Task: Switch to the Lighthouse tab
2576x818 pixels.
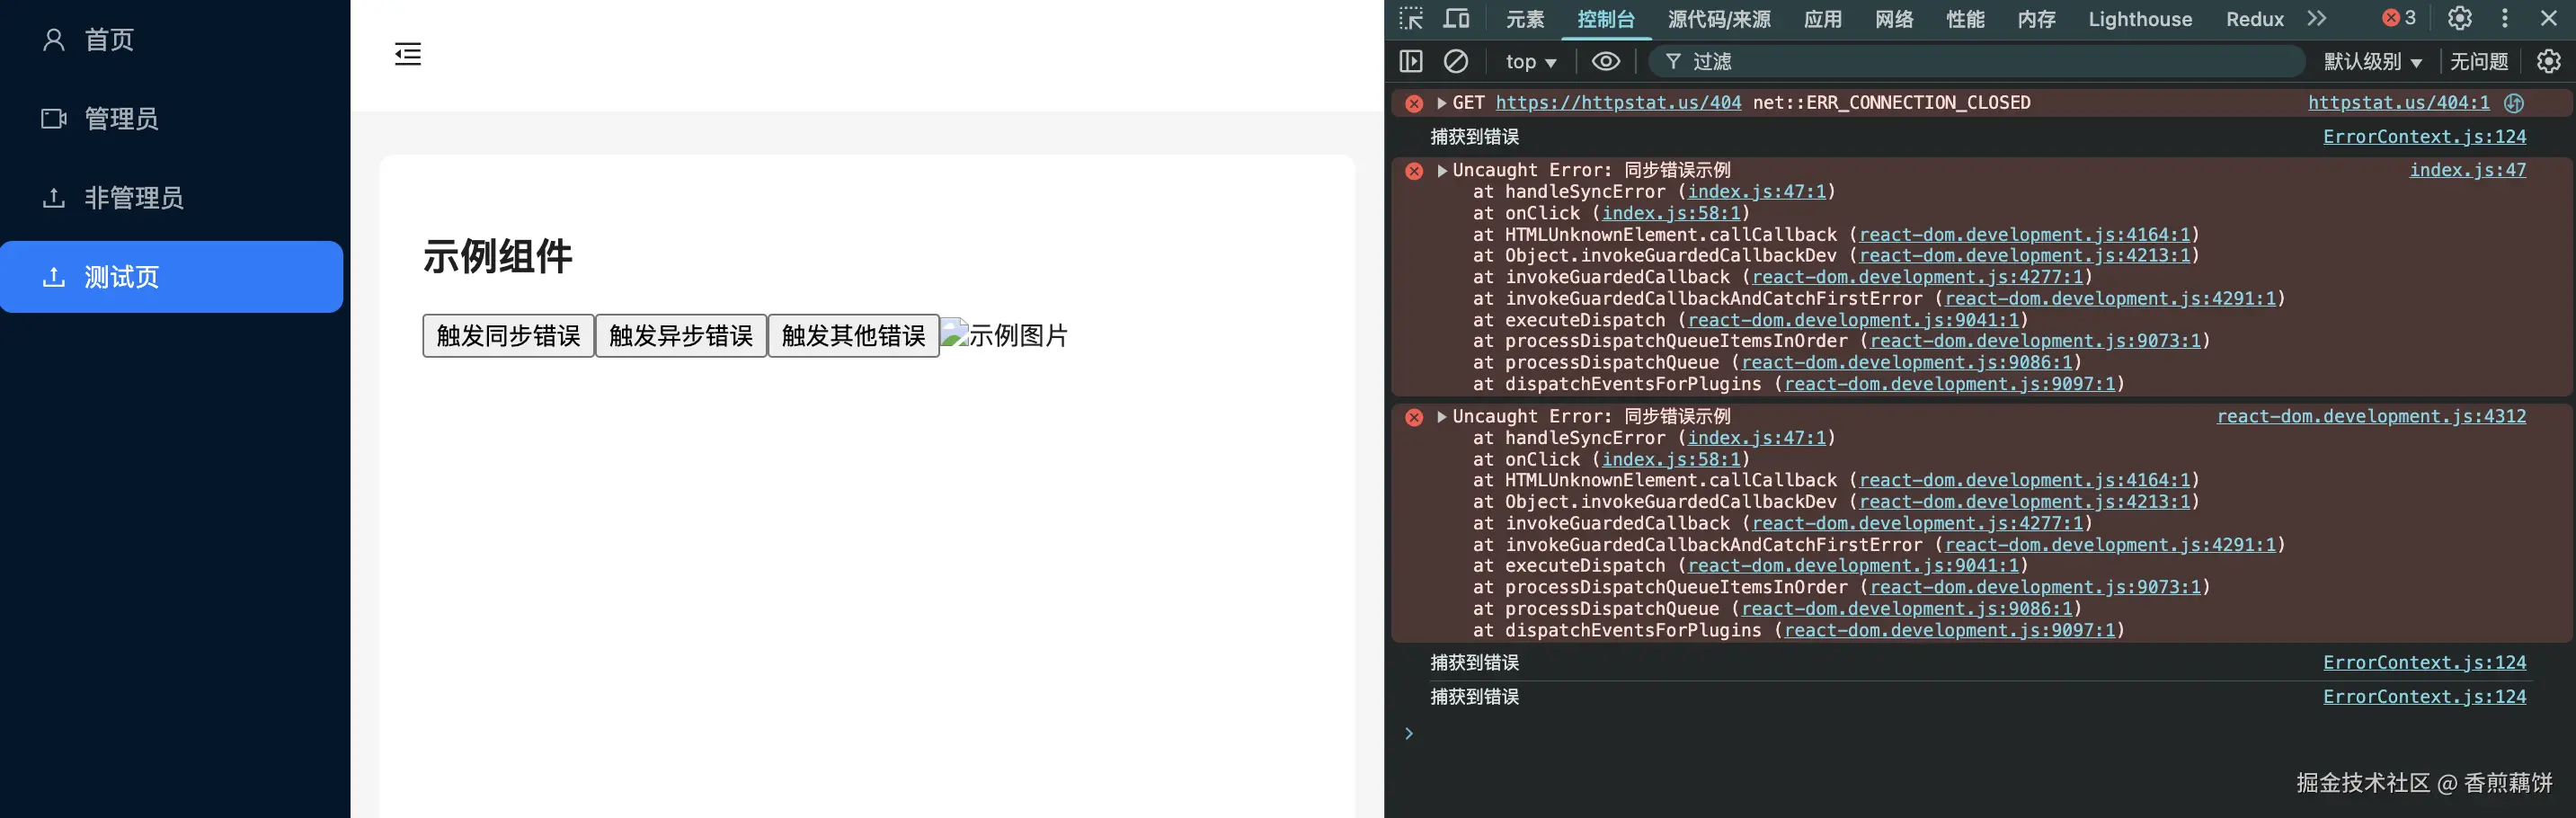Action: pos(2140,19)
